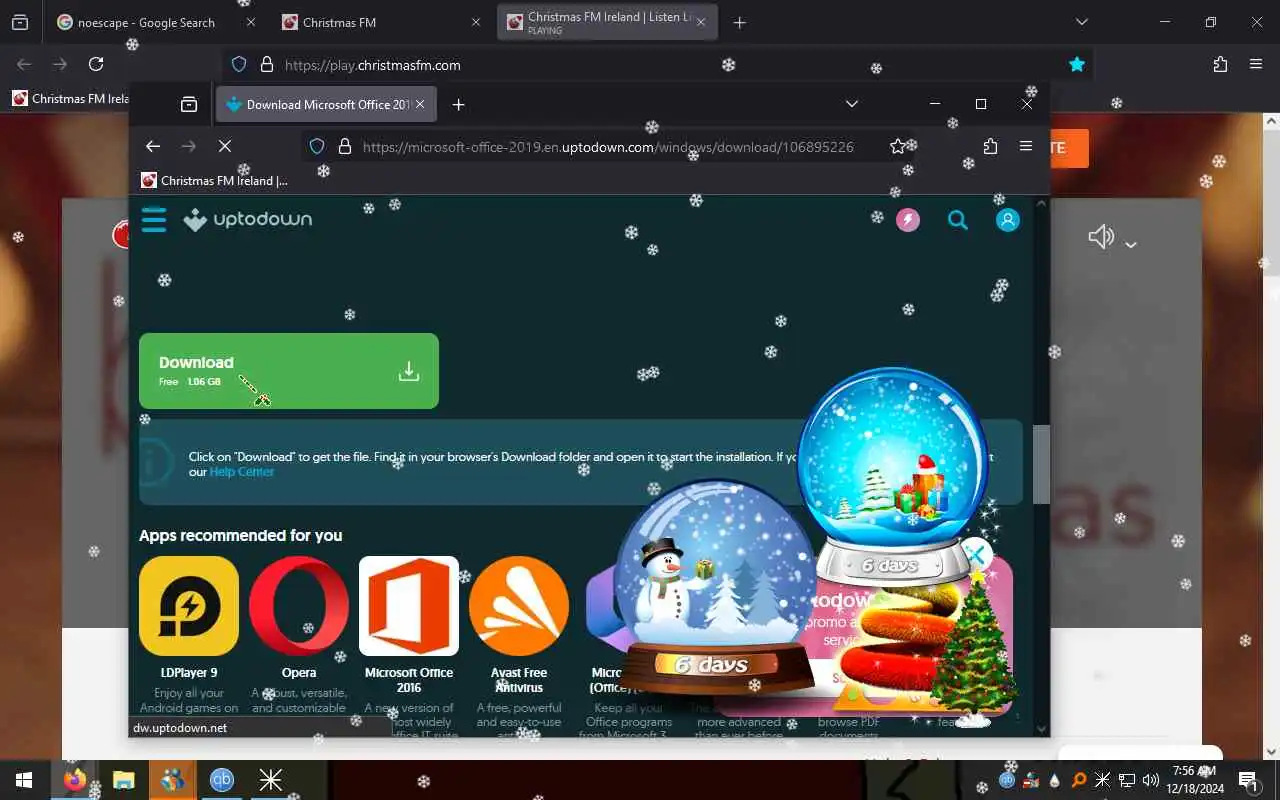Open the snowflake app on the taskbar

click(271, 780)
